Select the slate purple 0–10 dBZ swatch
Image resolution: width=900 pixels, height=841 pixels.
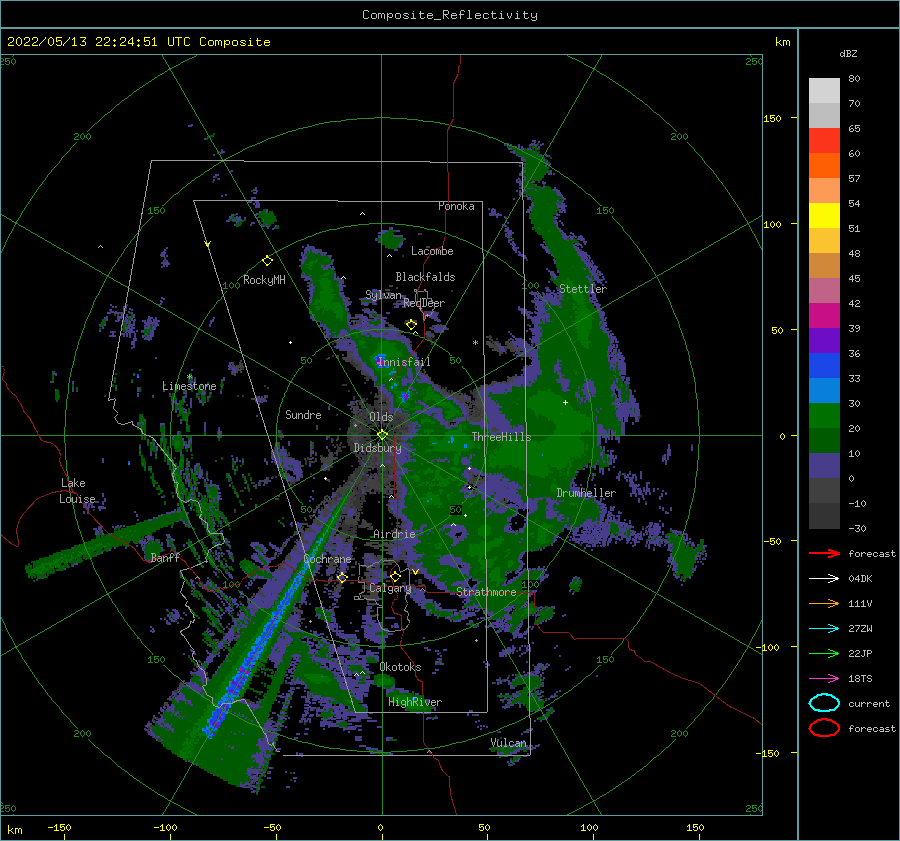pyautogui.click(x=824, y=466)
